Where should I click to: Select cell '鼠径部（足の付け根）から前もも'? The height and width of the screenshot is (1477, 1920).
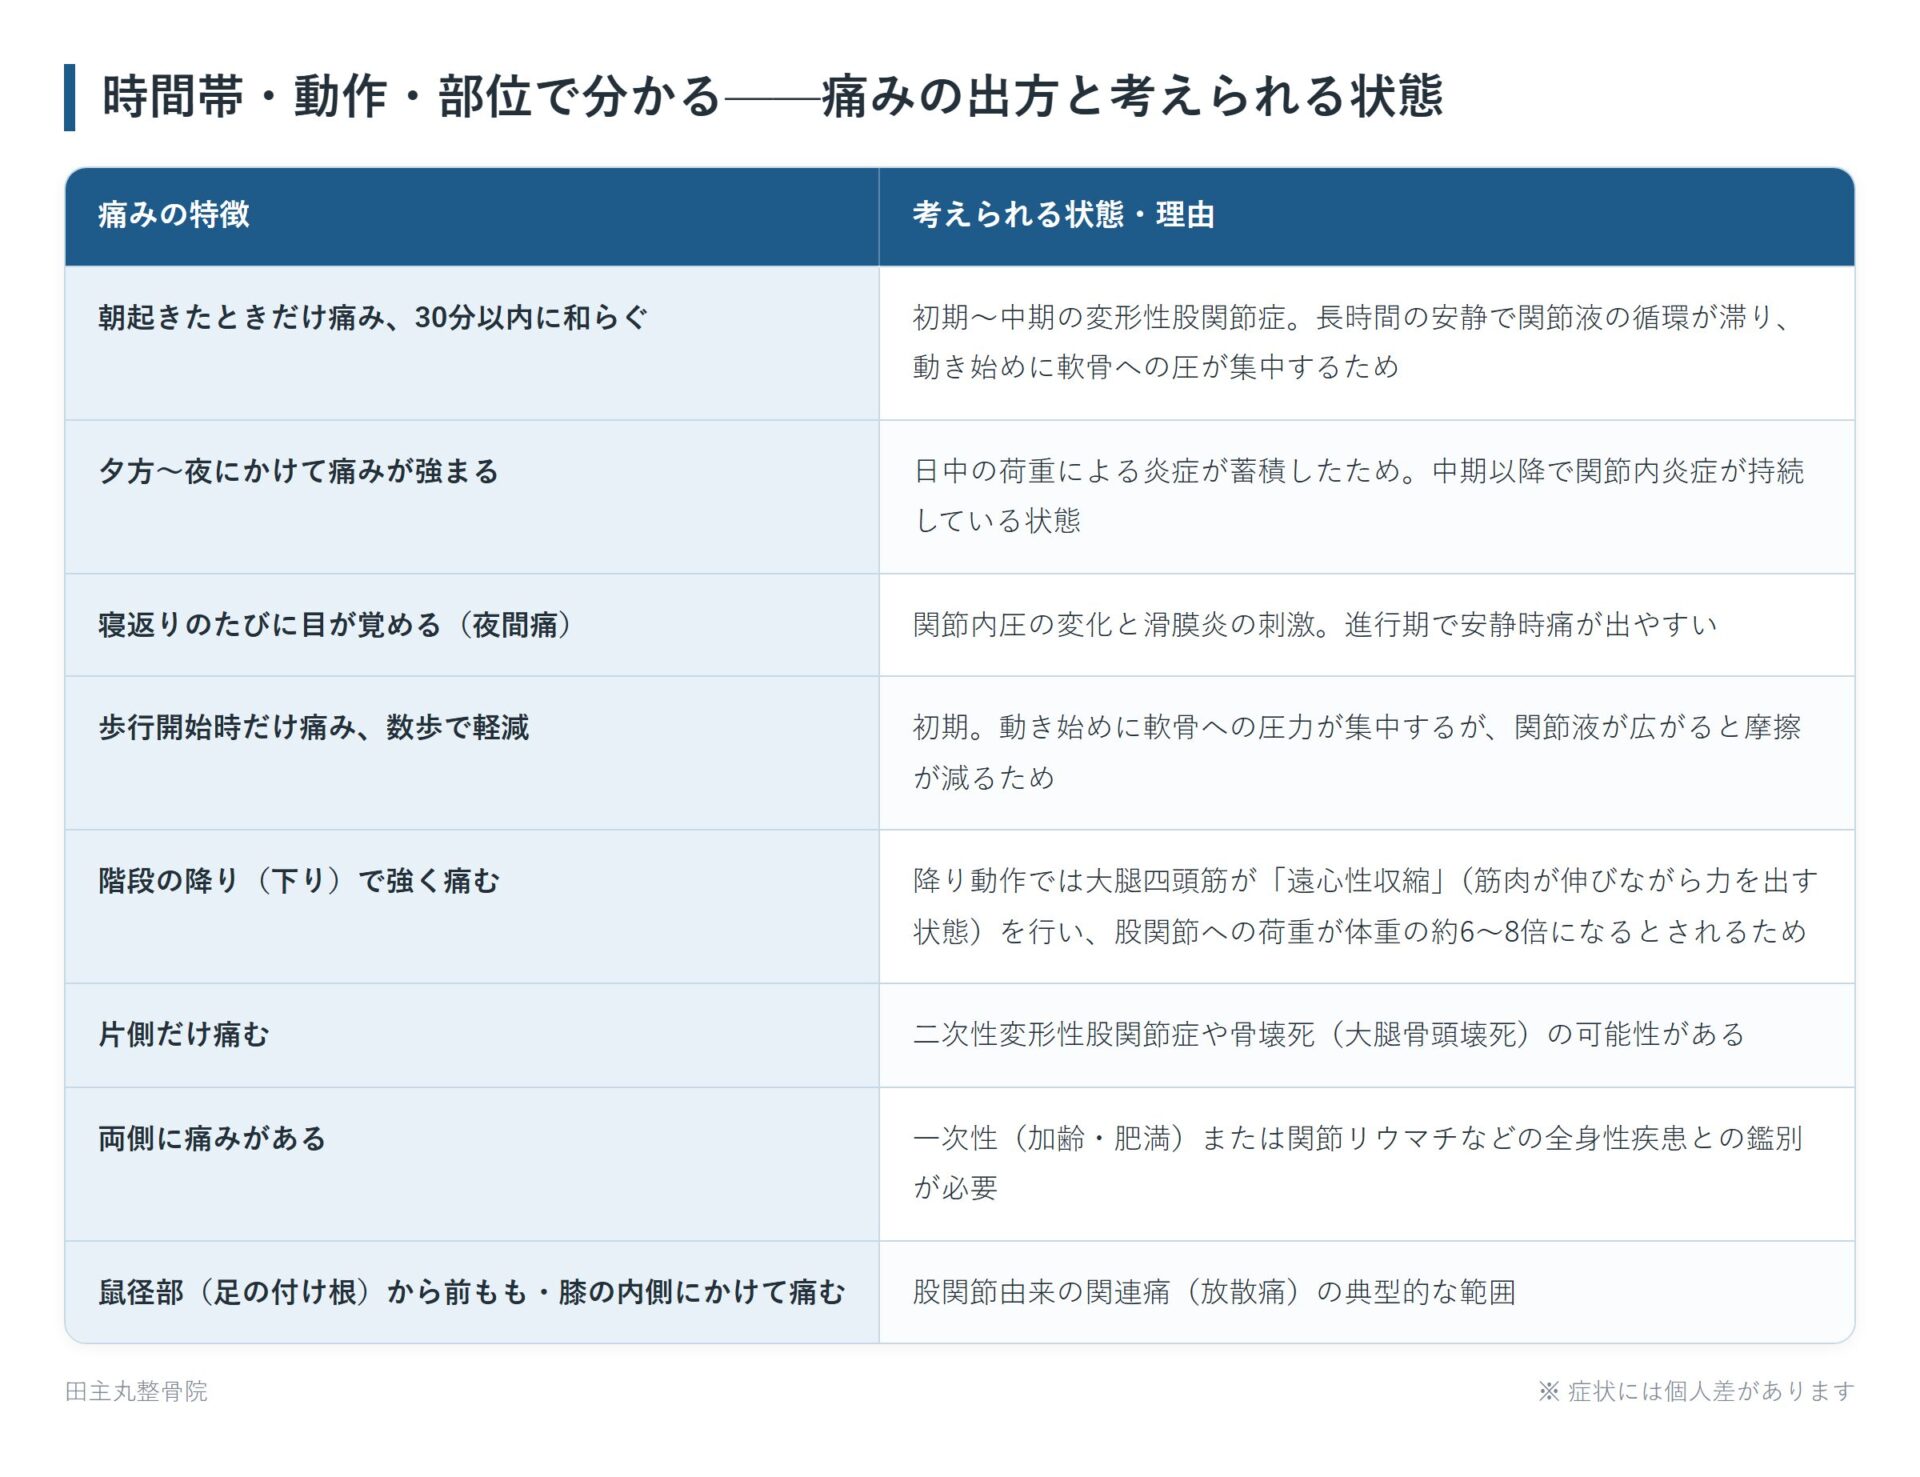point(472,1292)
